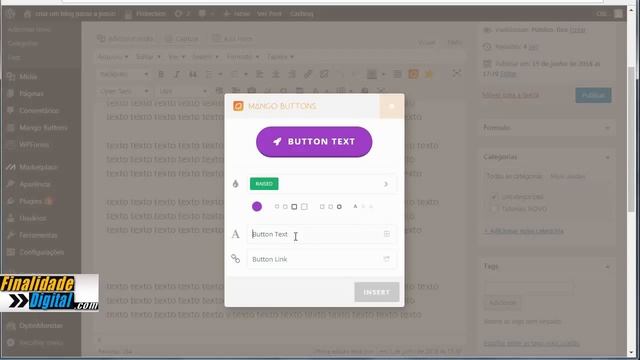Toggle the Tutoriais category checkbox
Screen dimensions: 640x360
click(x=494, y=209)
